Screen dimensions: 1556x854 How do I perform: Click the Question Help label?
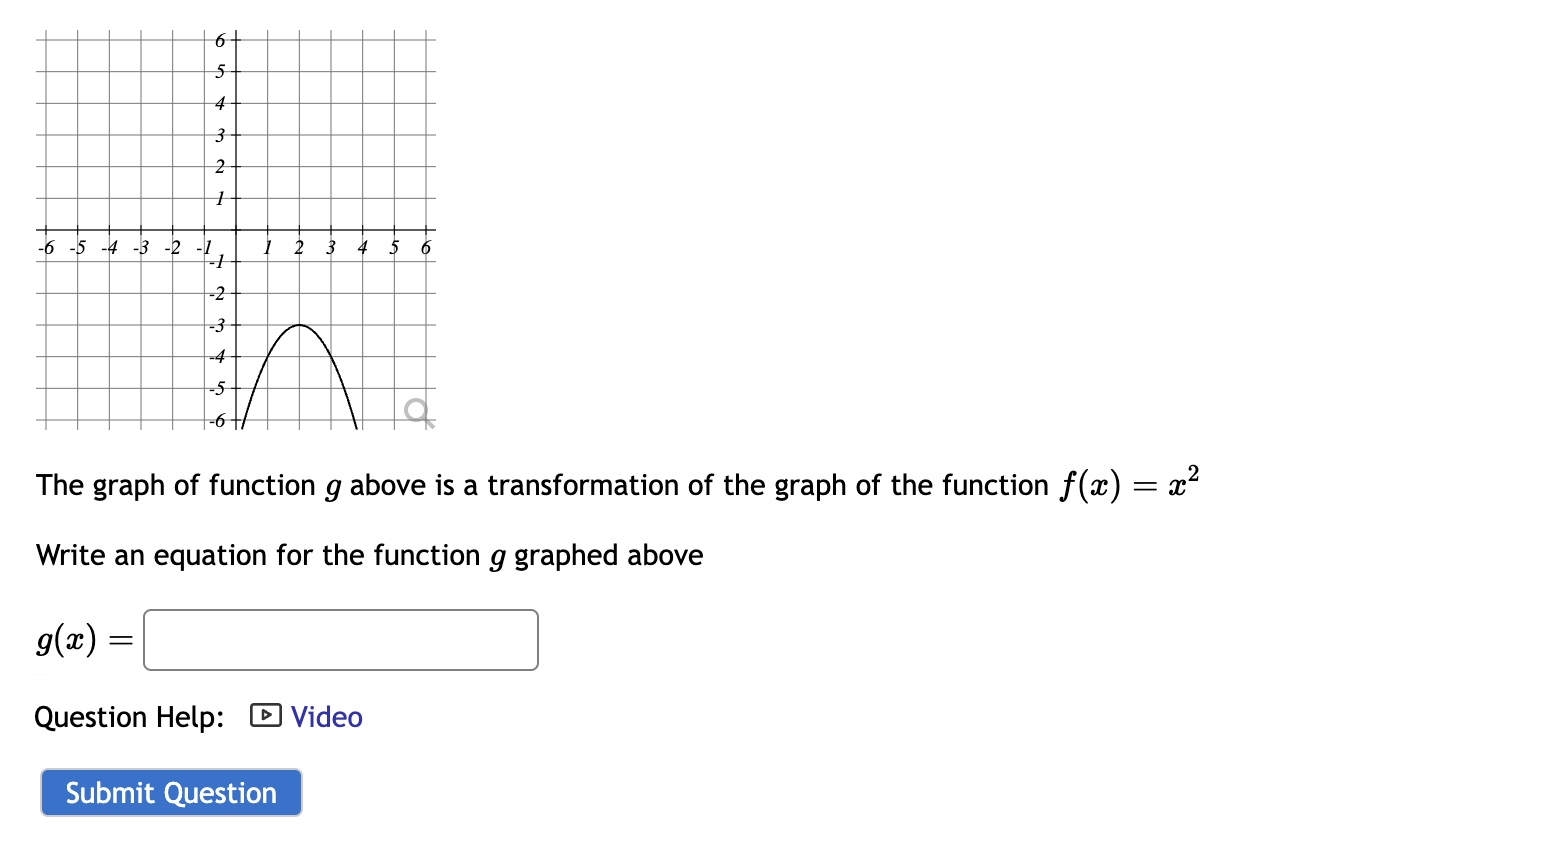128,716
